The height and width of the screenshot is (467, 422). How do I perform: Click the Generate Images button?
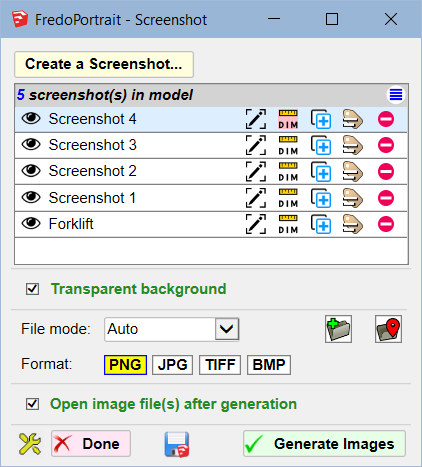point(324,444)
